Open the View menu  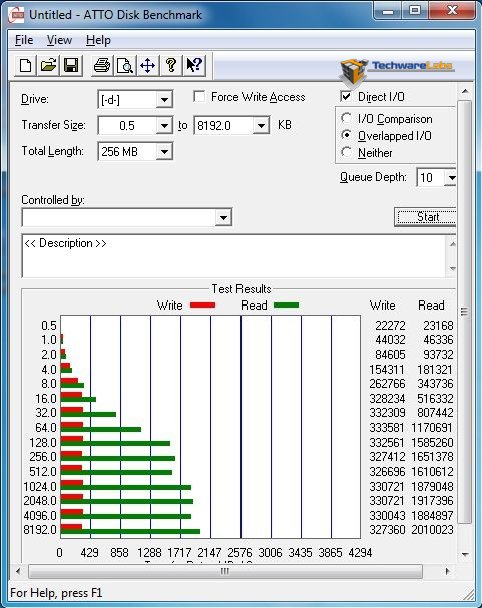59,40
